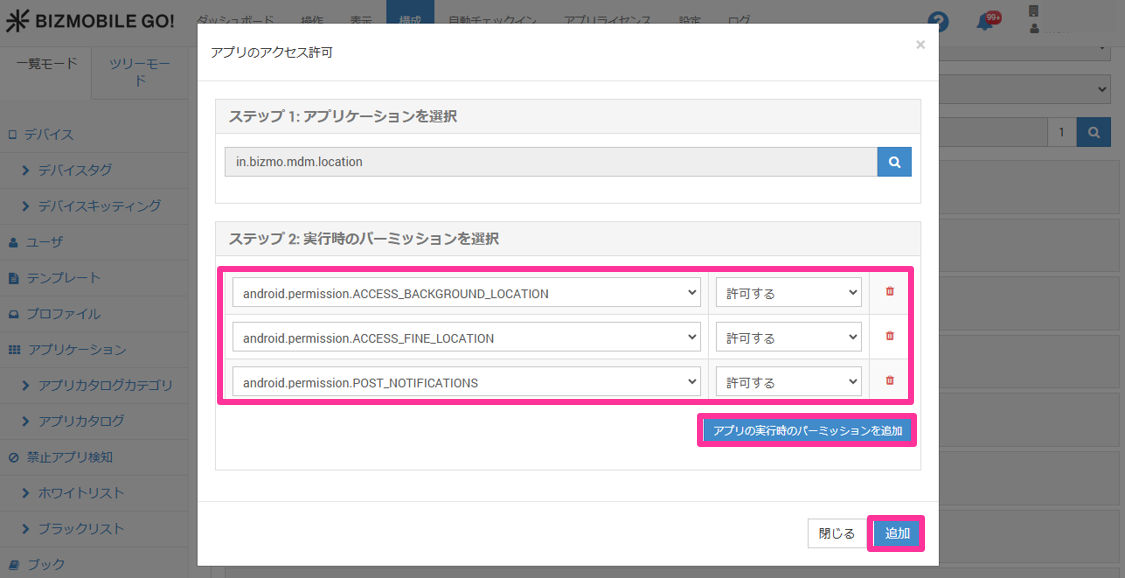Open POST_NOTIFICATIONS permission dropdown
This screenshot has height=578, width=1125.
click(466, 382)
